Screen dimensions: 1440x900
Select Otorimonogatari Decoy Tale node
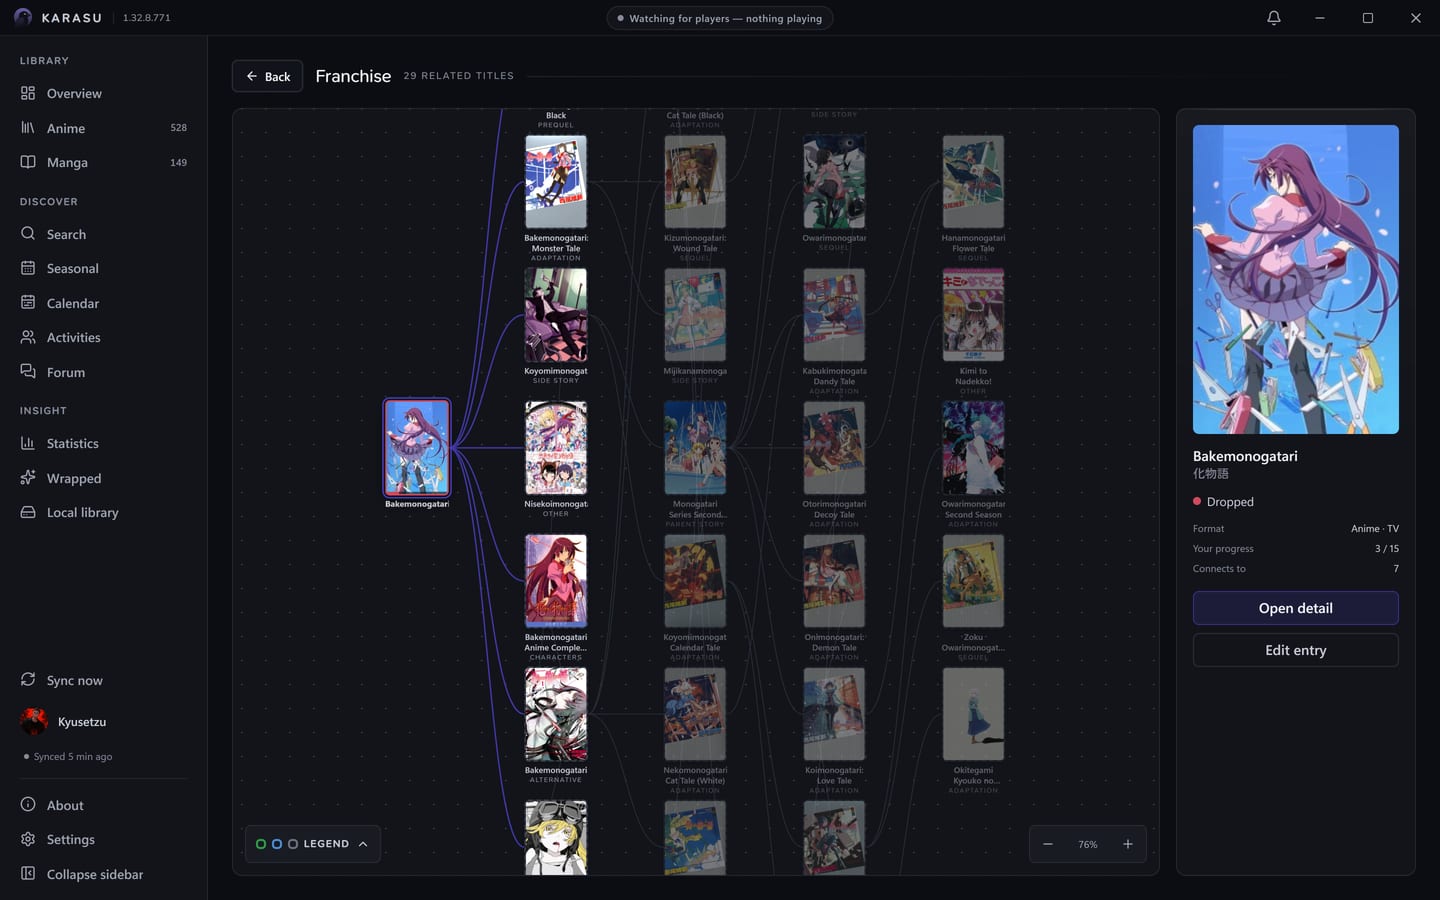(x=834, y=448)
